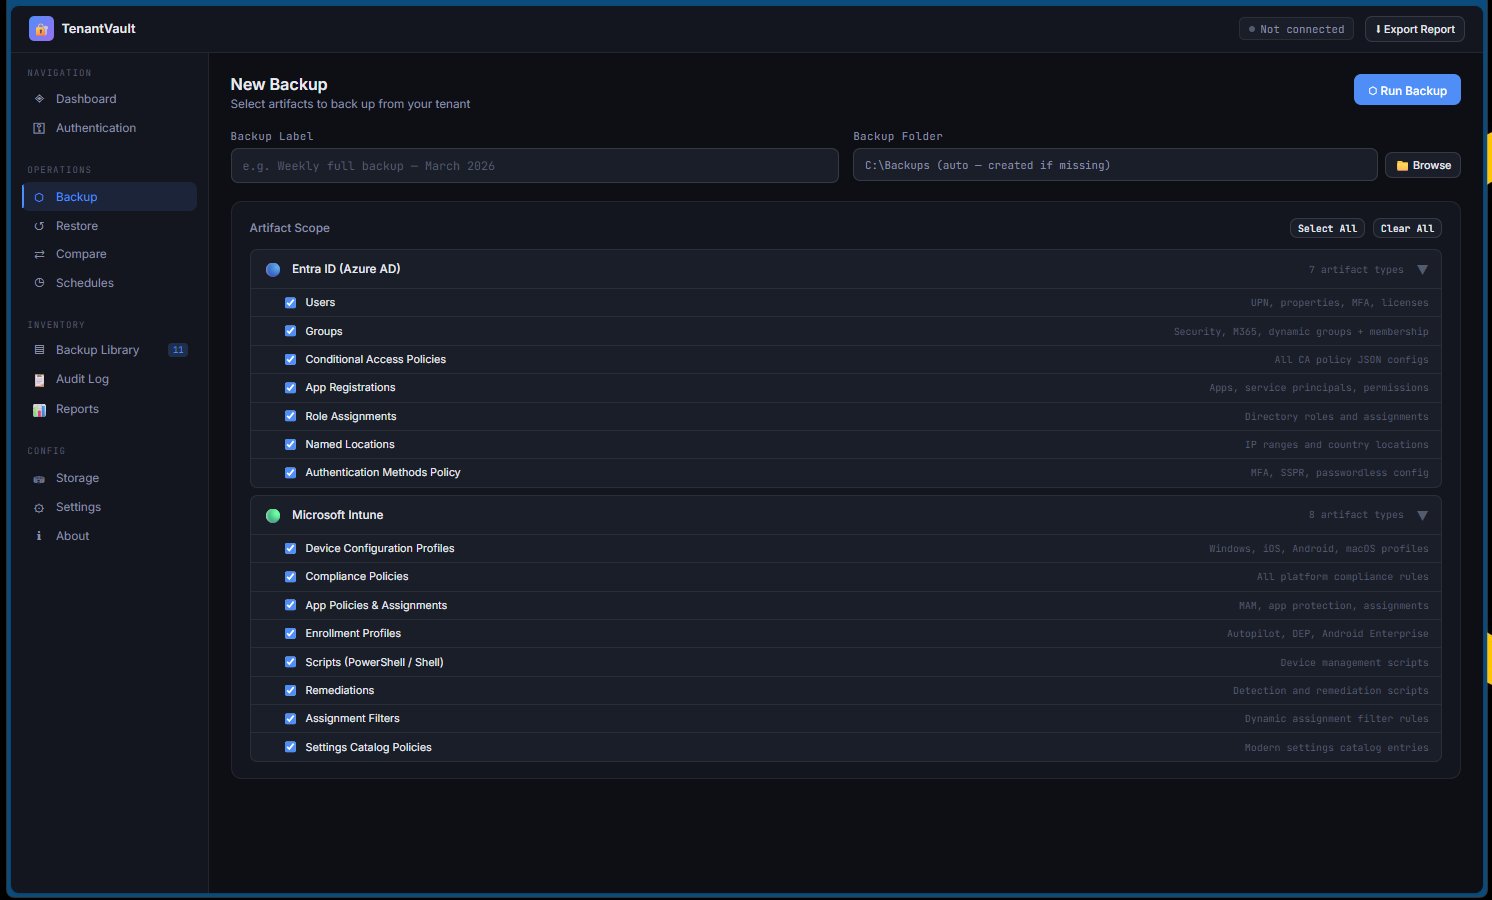Uncheck the Users checkbox
Image resolution: width=1492 pixels, height=900 pixels.
290,302
